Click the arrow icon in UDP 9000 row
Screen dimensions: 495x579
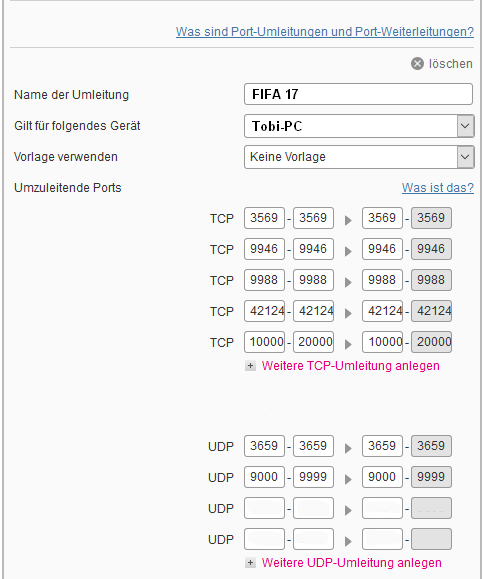click(x=348, y=480)
